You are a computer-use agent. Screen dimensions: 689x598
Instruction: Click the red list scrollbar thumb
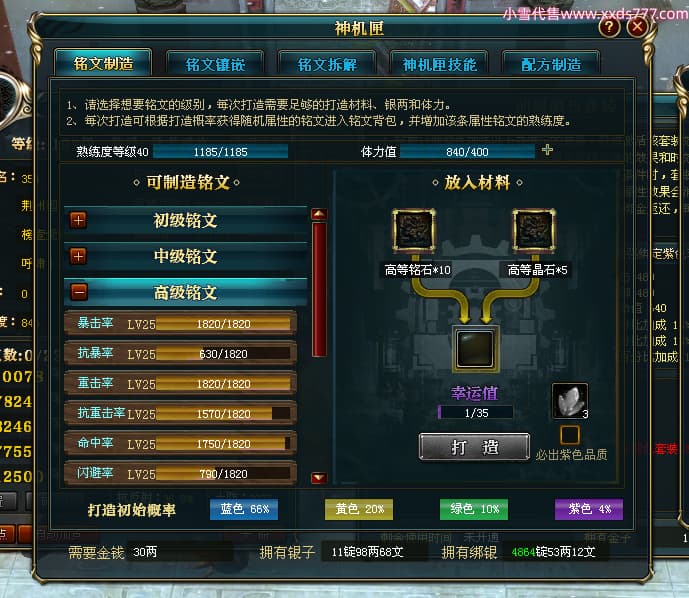pyautogui.click(x=319, y=289)
